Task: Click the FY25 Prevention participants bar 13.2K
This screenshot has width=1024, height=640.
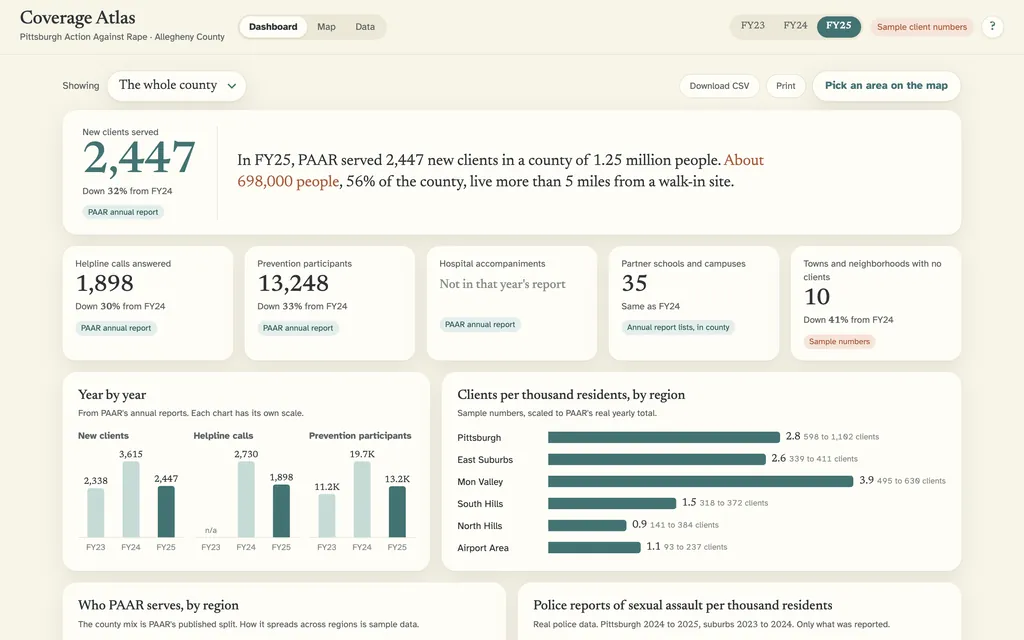Action: 397,512
